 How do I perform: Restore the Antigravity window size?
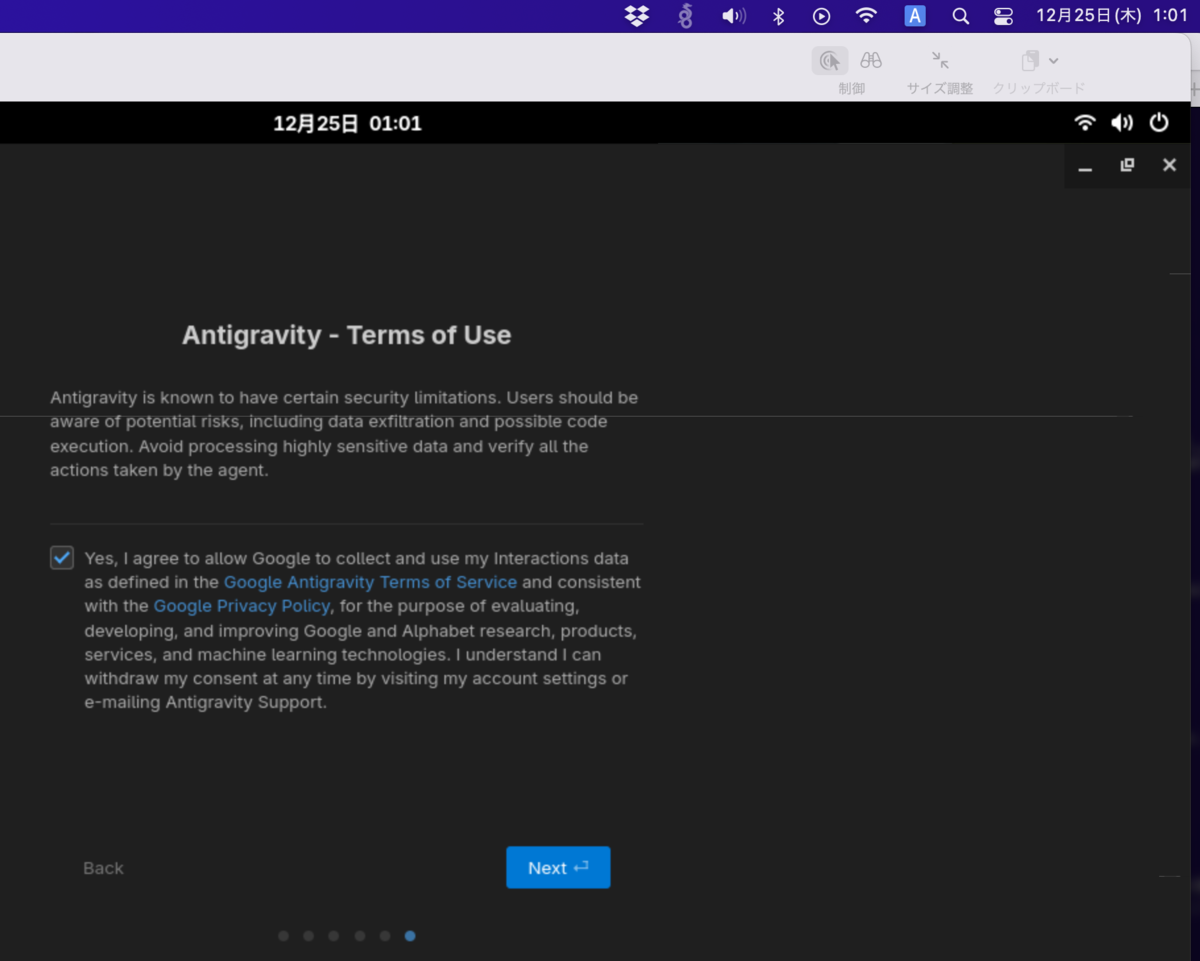point(1127,165)
